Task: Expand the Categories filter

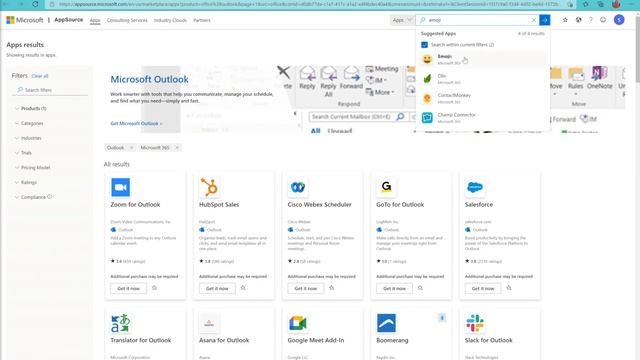Action: tap(29, 123)
